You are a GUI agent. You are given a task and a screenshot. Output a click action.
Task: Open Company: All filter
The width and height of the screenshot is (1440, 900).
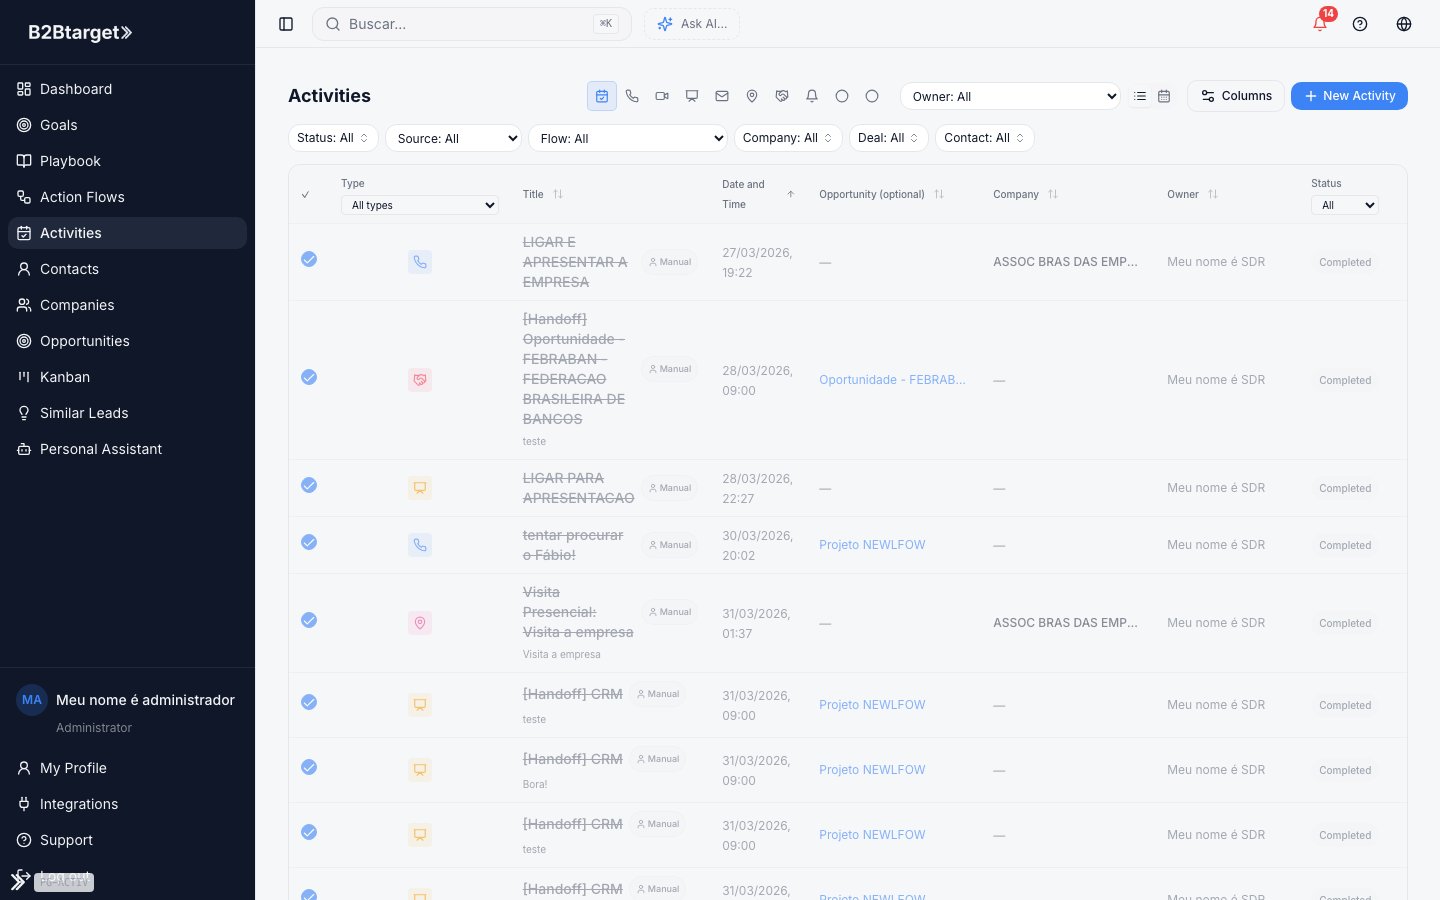788,138
